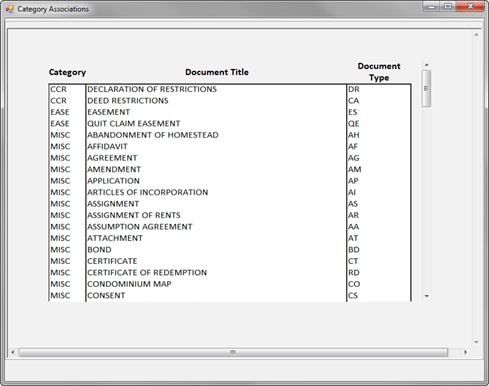
Task: Click MISC category in the BOND row
Action: coord(60,250)
